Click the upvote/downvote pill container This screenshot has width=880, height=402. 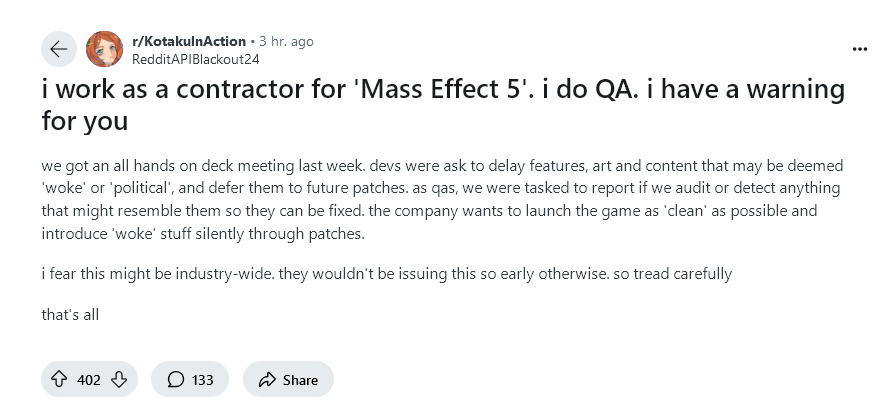[89, 380]
